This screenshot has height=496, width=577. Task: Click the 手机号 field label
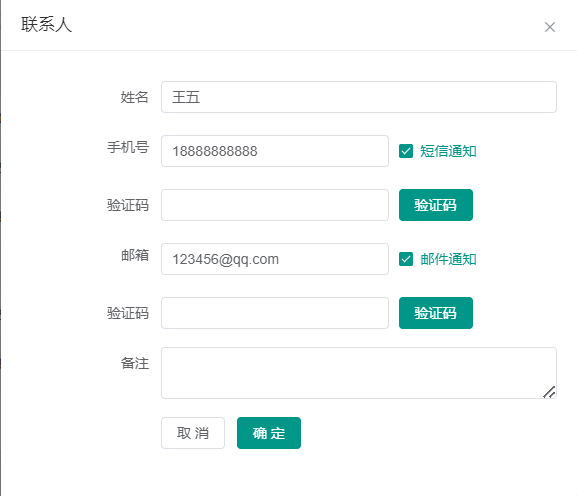128,147
